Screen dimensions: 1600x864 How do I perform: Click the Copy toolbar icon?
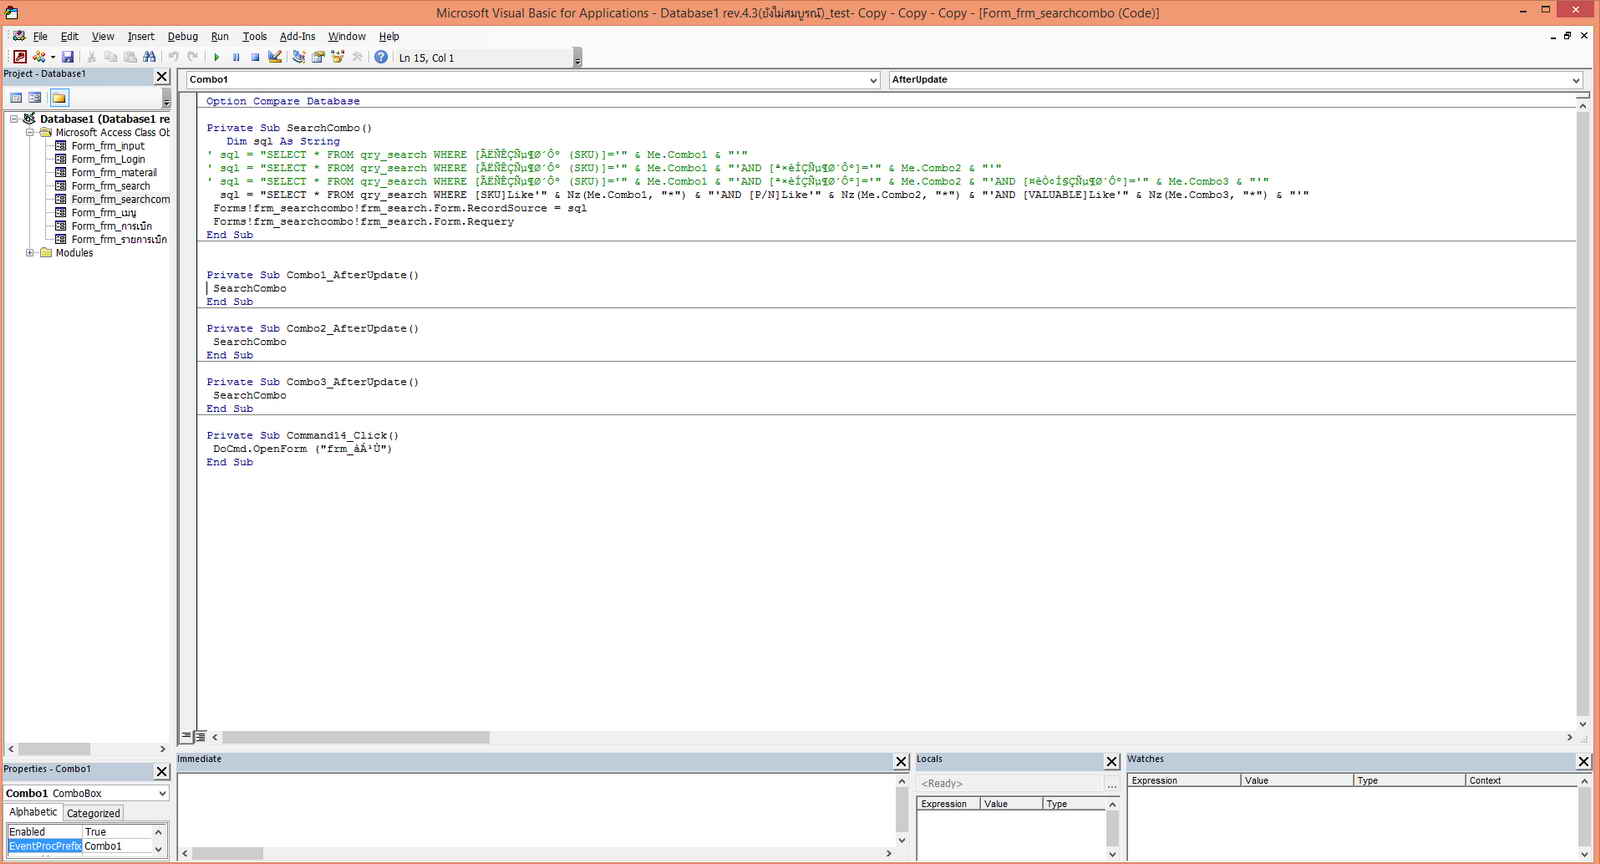tap(111, 57)
